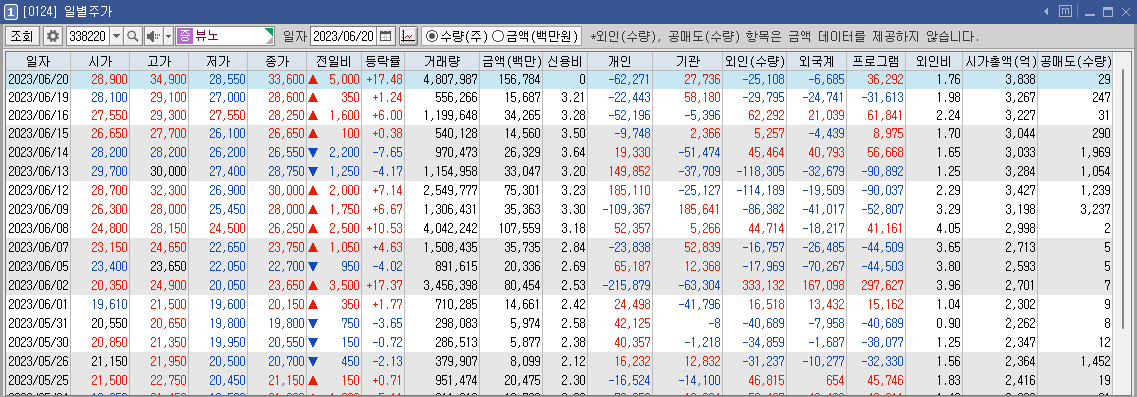The image size is (1137, 397).
Task: Click the 신용비 column header
Action: click(565, 61)
